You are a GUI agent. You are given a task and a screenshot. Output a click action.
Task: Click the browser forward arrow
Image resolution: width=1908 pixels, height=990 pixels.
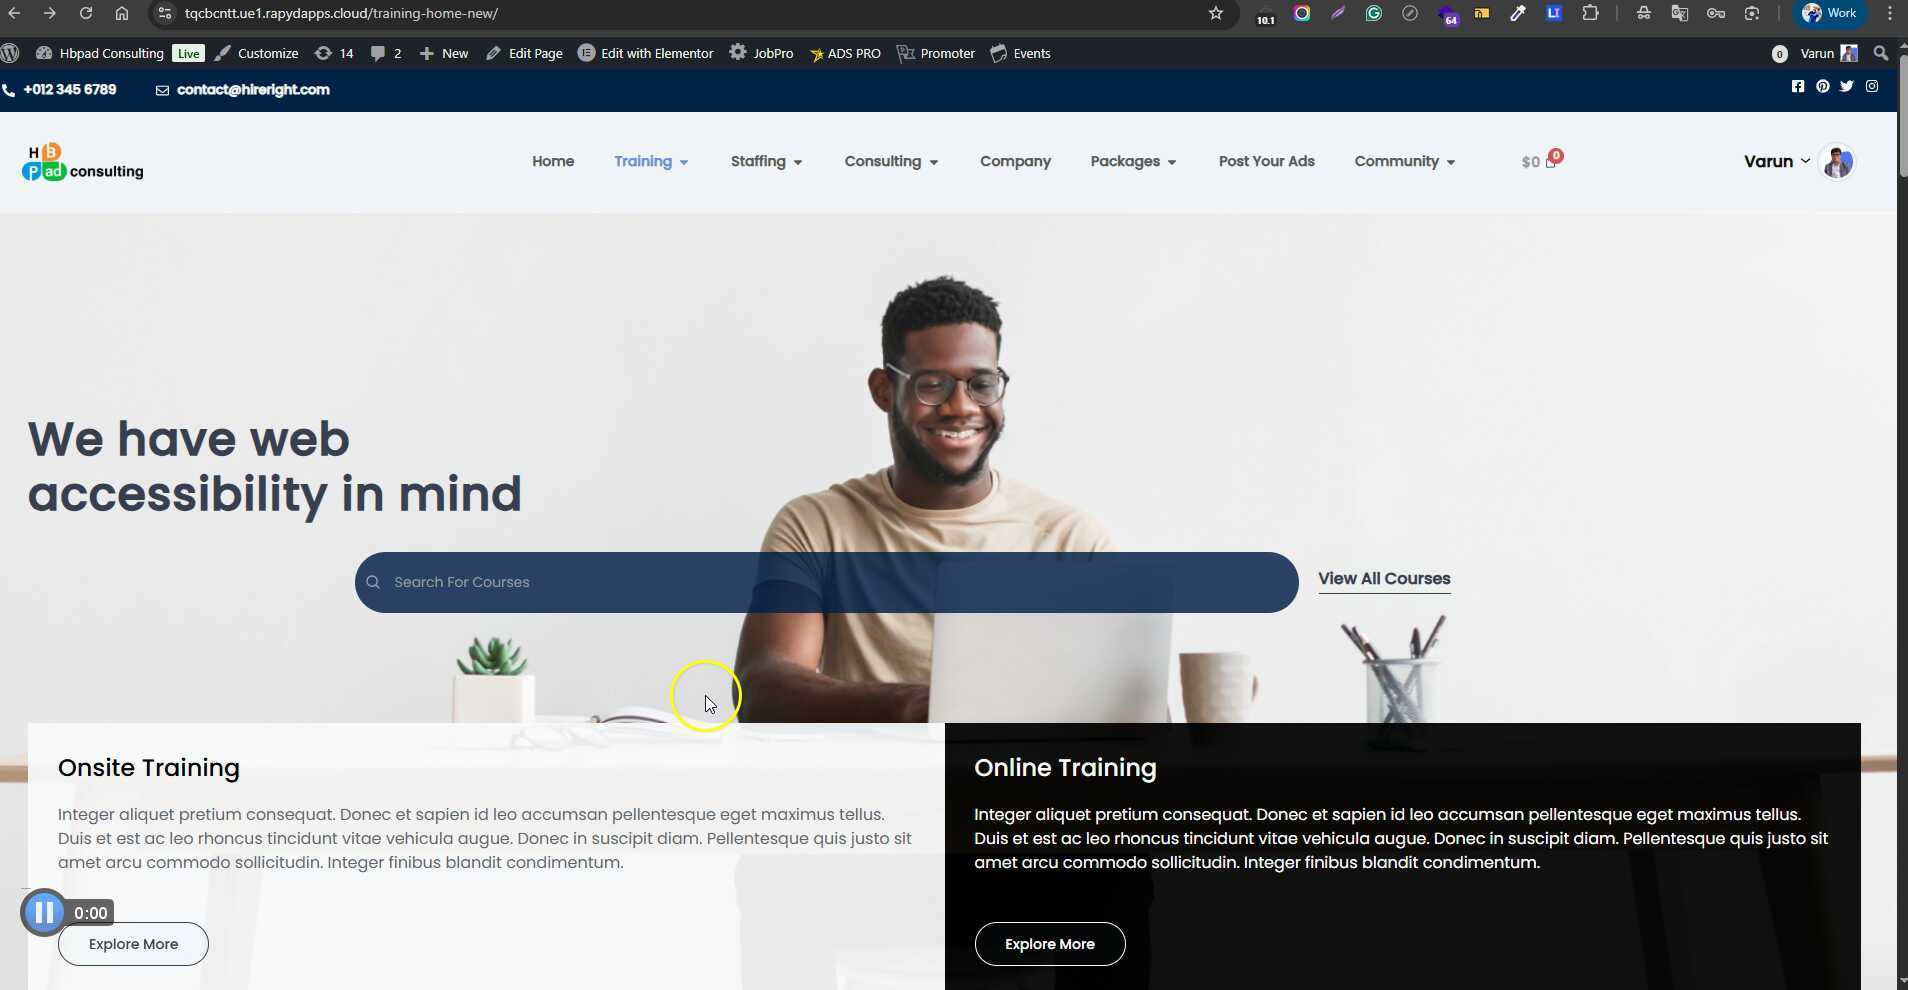click(x=49, y=13)
